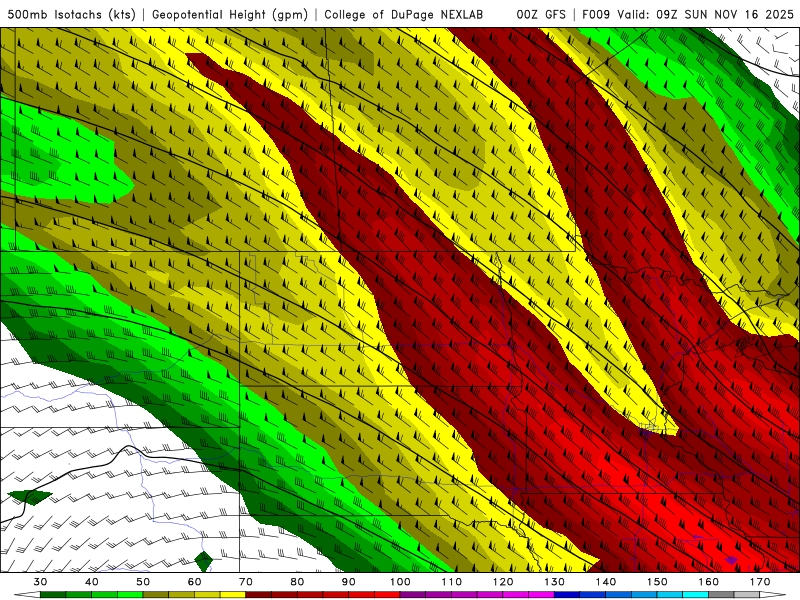Viewport: 800px width, 600px height.
Task: Click the 40 label on the color scale
Action: click(x=91, y=582)
